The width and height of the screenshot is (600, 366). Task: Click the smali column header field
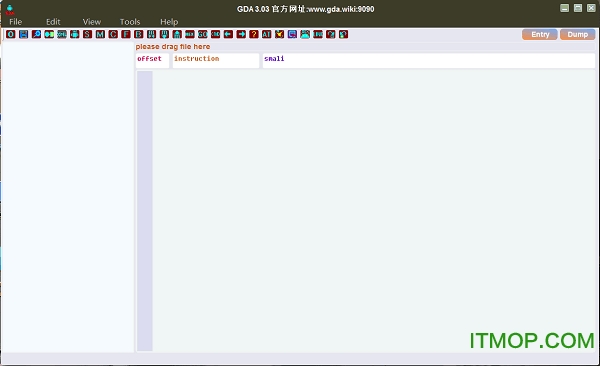click(429, 60)
